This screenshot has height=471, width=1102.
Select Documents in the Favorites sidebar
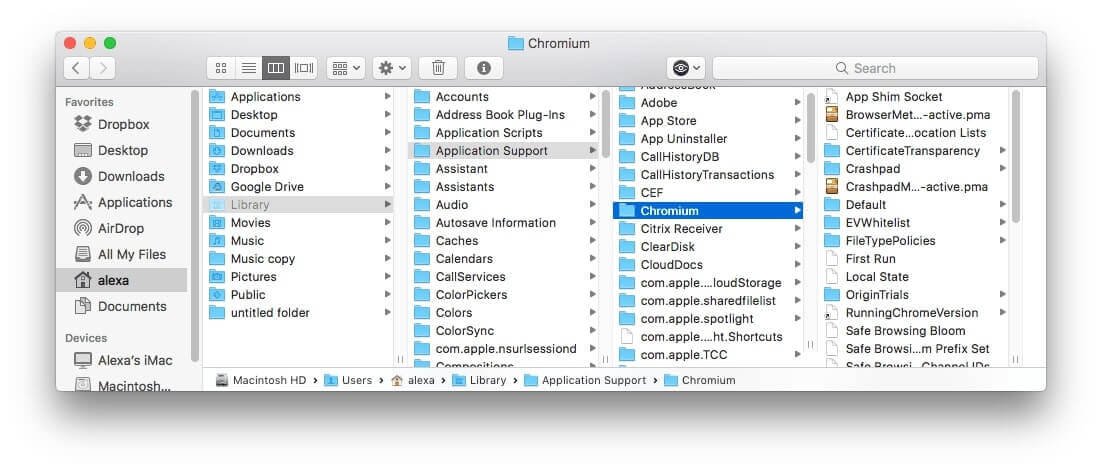click(x=123, y=307)
